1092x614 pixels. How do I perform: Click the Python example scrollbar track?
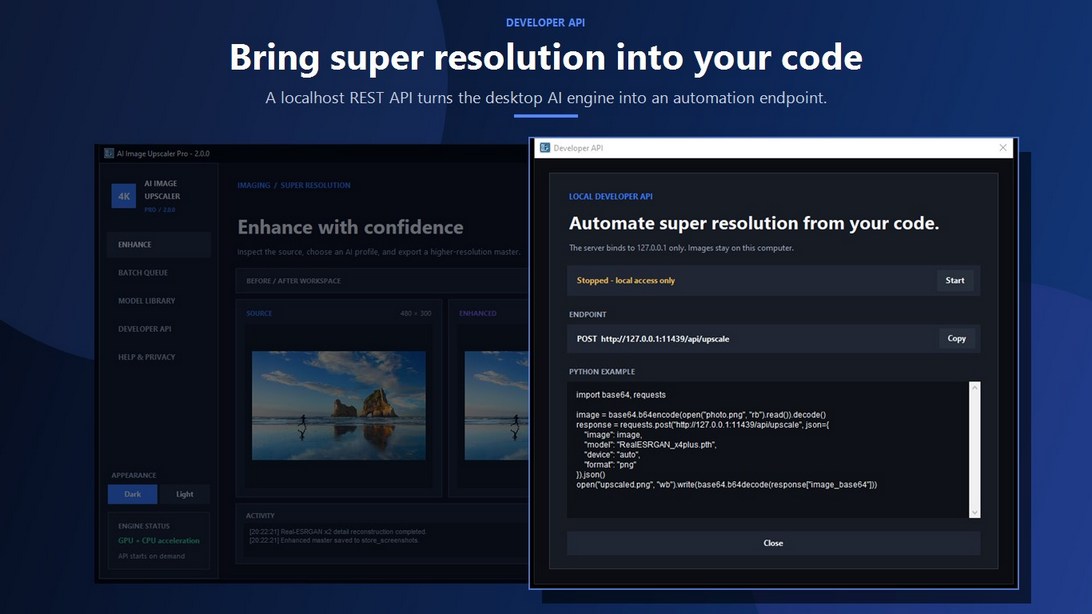click(974, 450)
